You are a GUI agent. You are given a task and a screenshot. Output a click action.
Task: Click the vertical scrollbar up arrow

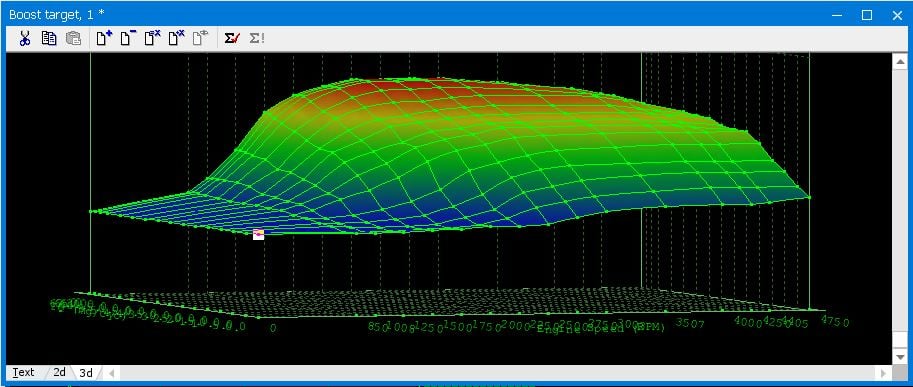click(900, 61)
